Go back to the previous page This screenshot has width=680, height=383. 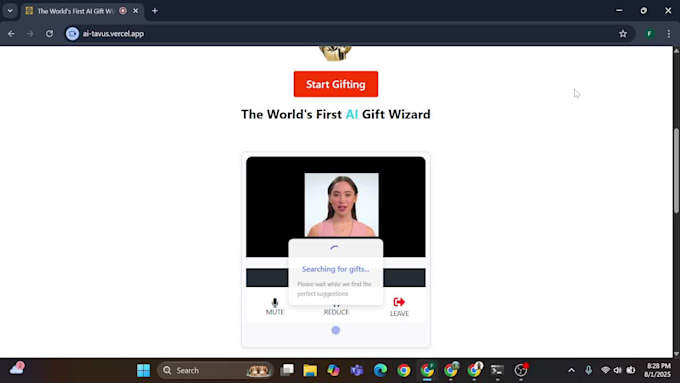[x=11, y=33]
